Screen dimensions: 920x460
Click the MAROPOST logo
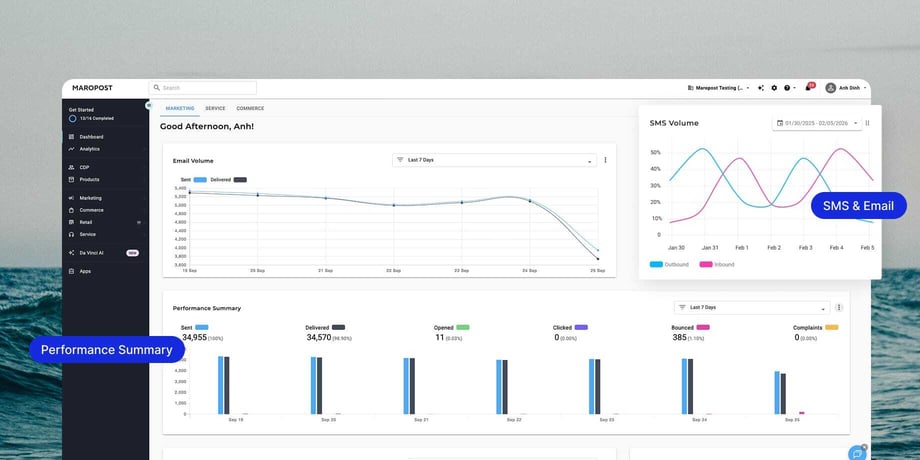point(92,88)
